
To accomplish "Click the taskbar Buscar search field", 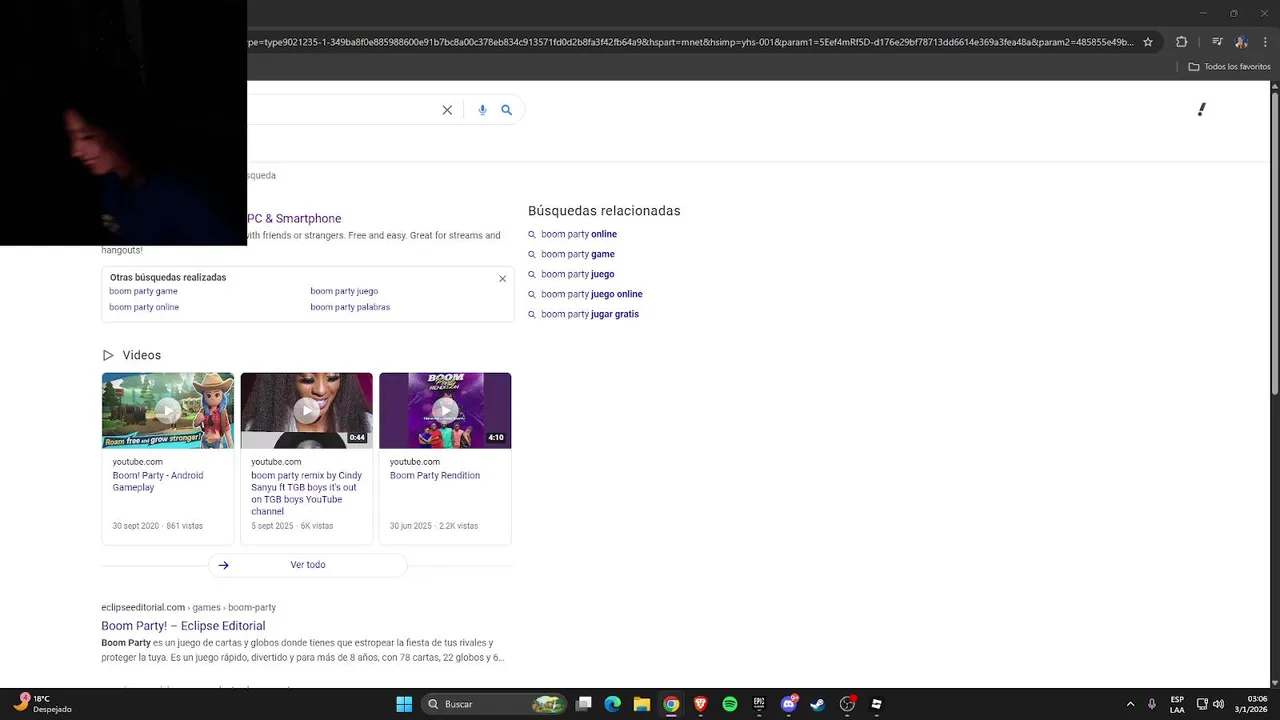I will pos(495,704).
